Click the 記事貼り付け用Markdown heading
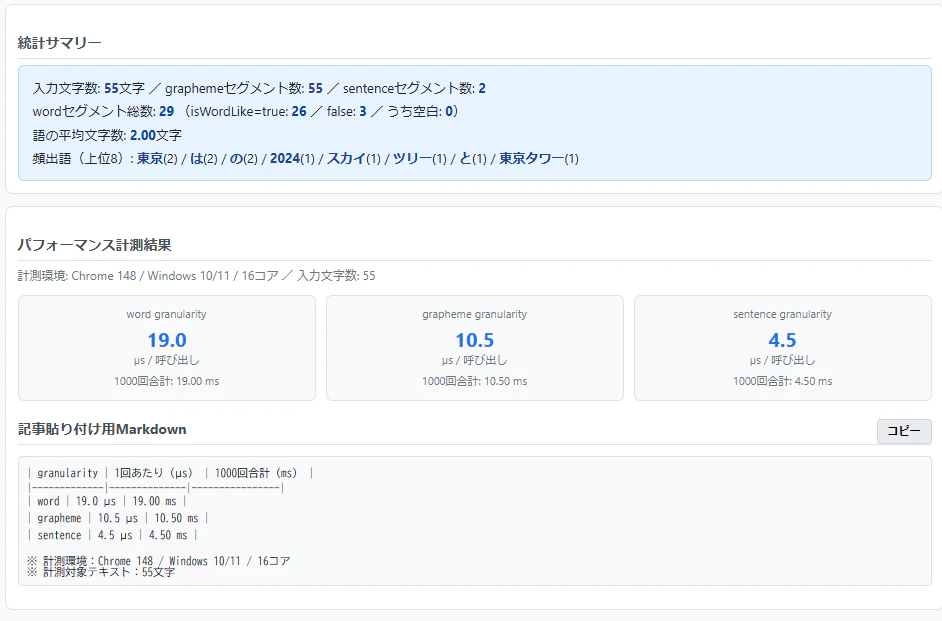The image size is (942, 621). click(102, 429)
